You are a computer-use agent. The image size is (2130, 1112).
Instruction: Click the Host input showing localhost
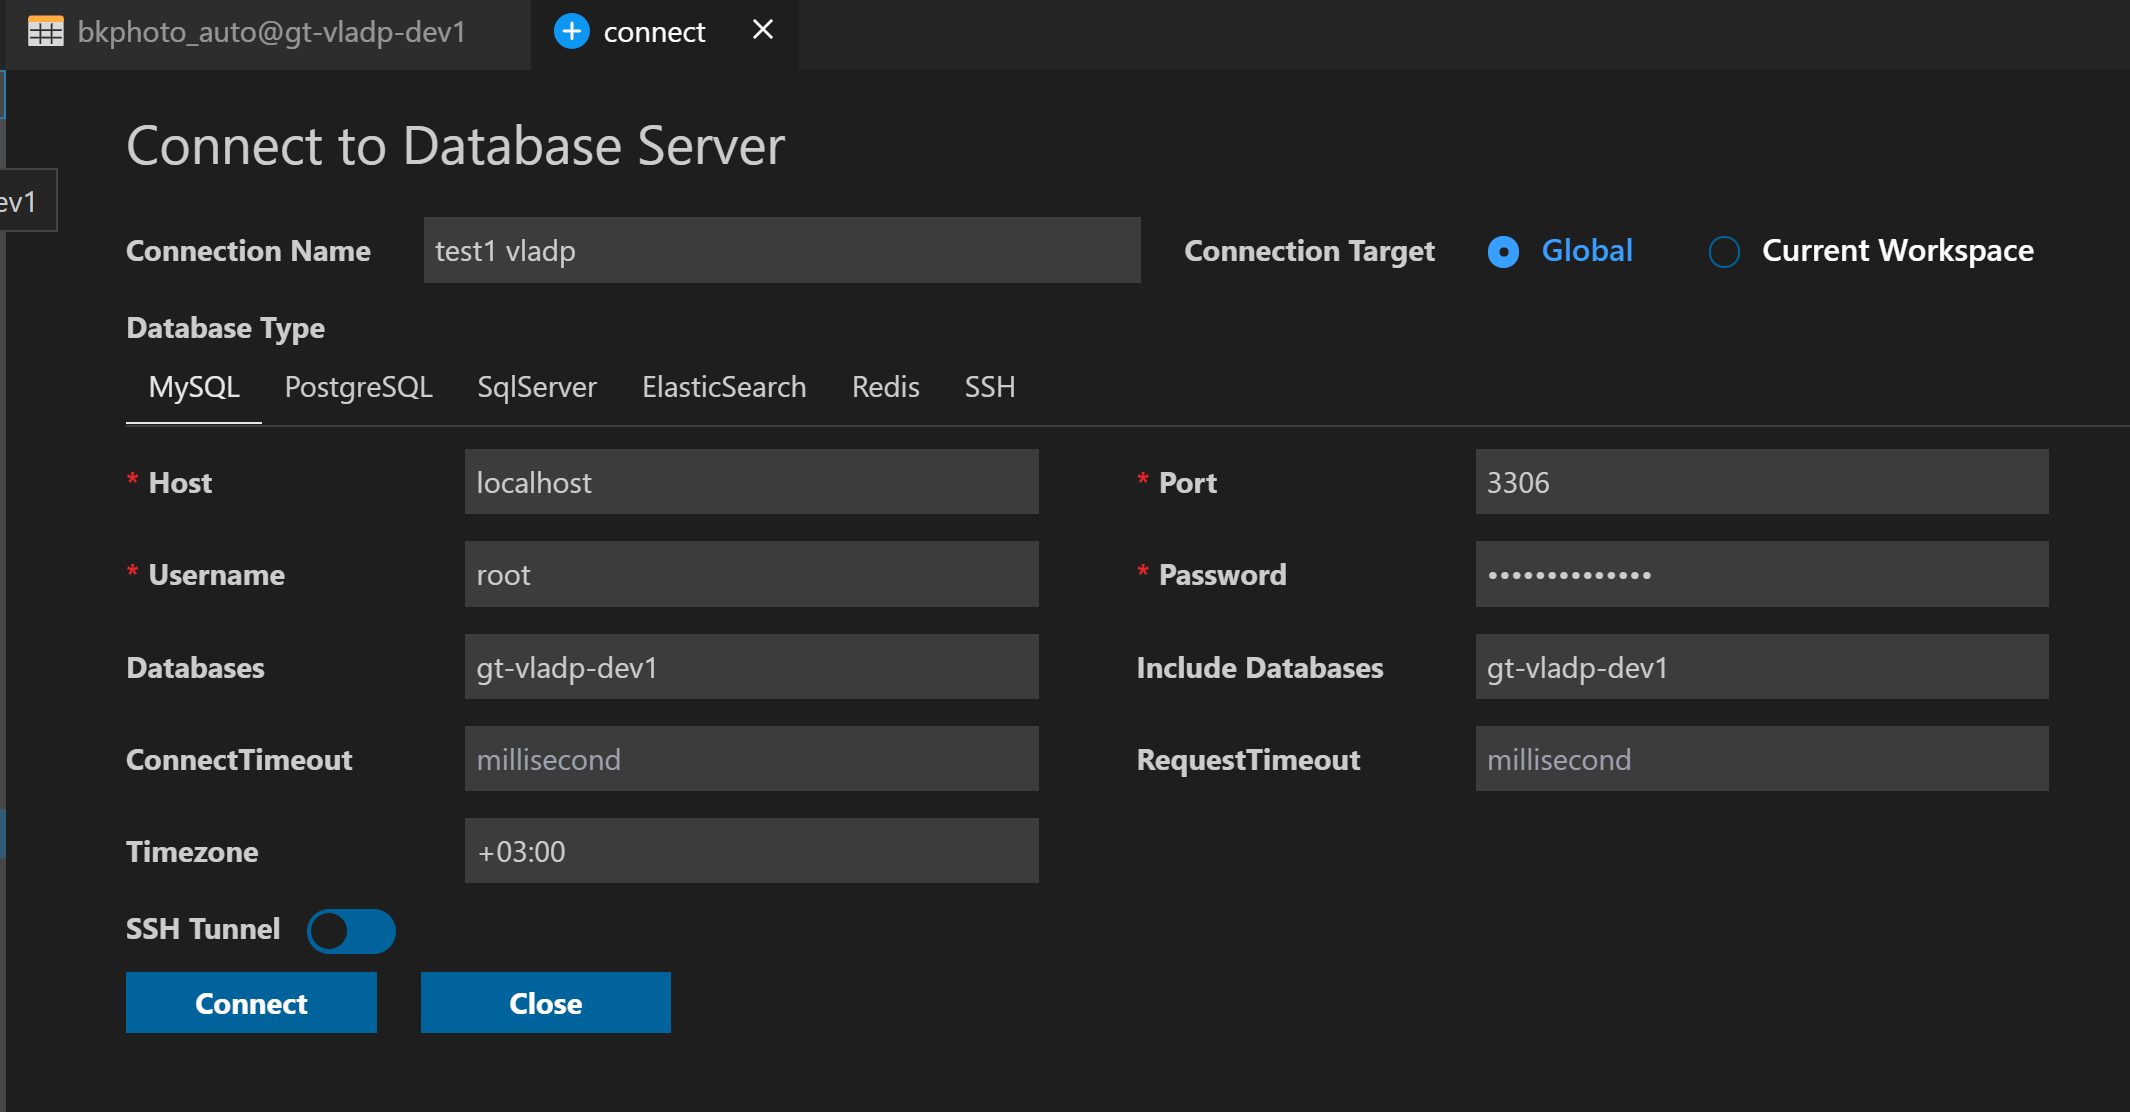point(751,481)
